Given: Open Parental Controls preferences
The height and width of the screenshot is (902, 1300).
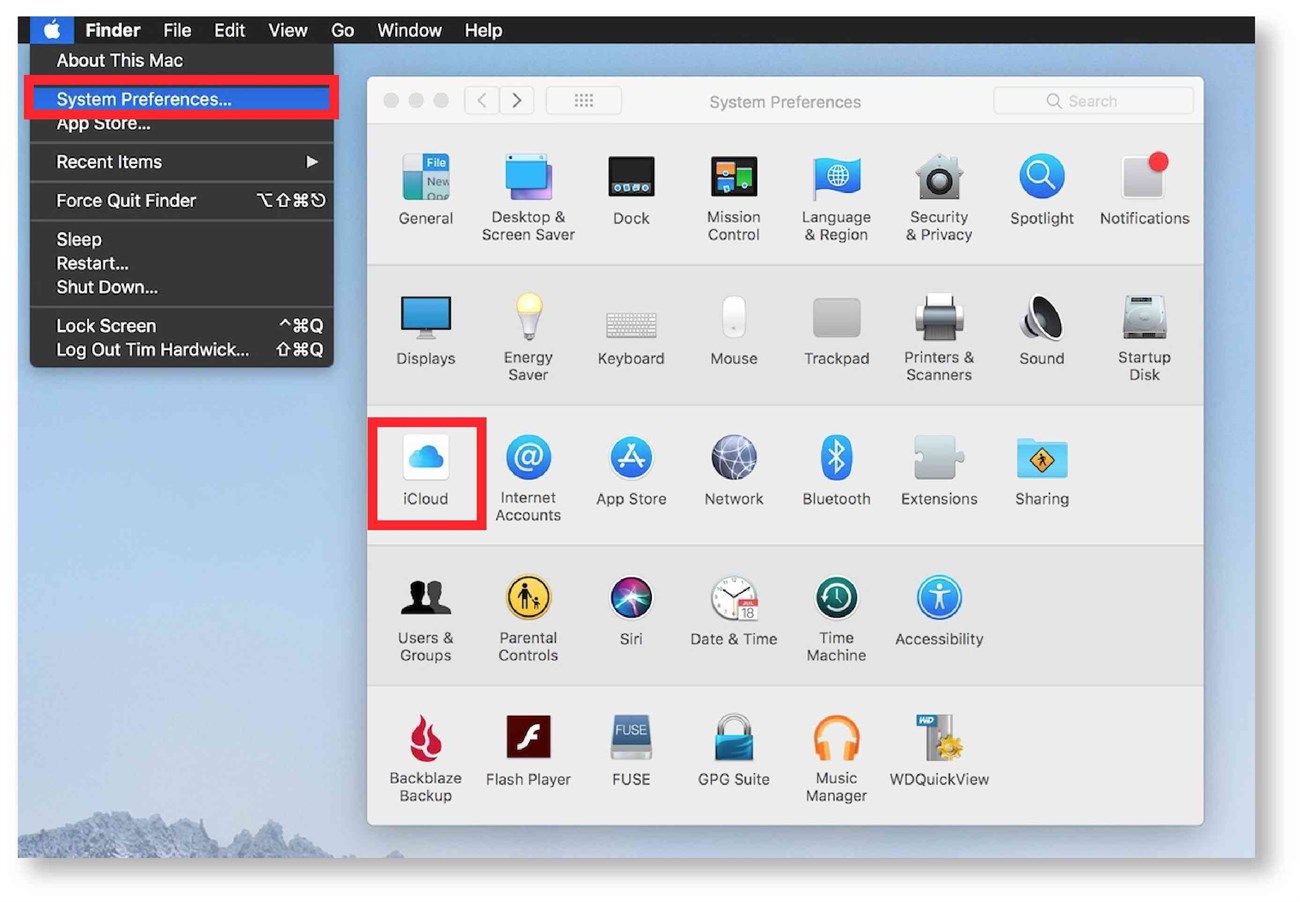Looking at the screenshot, I should [528, 617].
